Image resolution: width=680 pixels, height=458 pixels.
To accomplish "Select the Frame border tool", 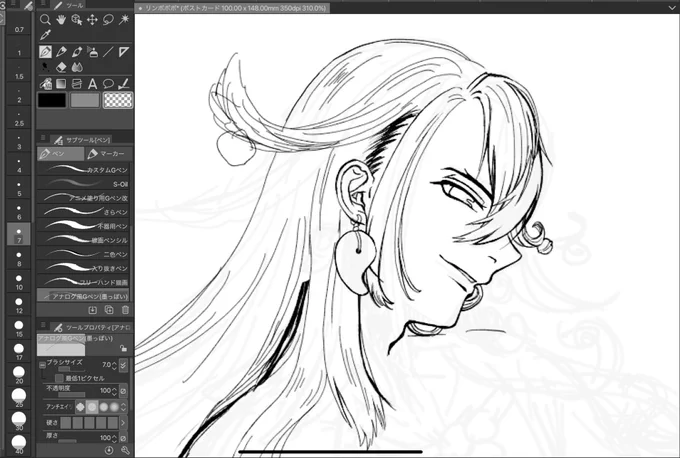I will (77, 84).
